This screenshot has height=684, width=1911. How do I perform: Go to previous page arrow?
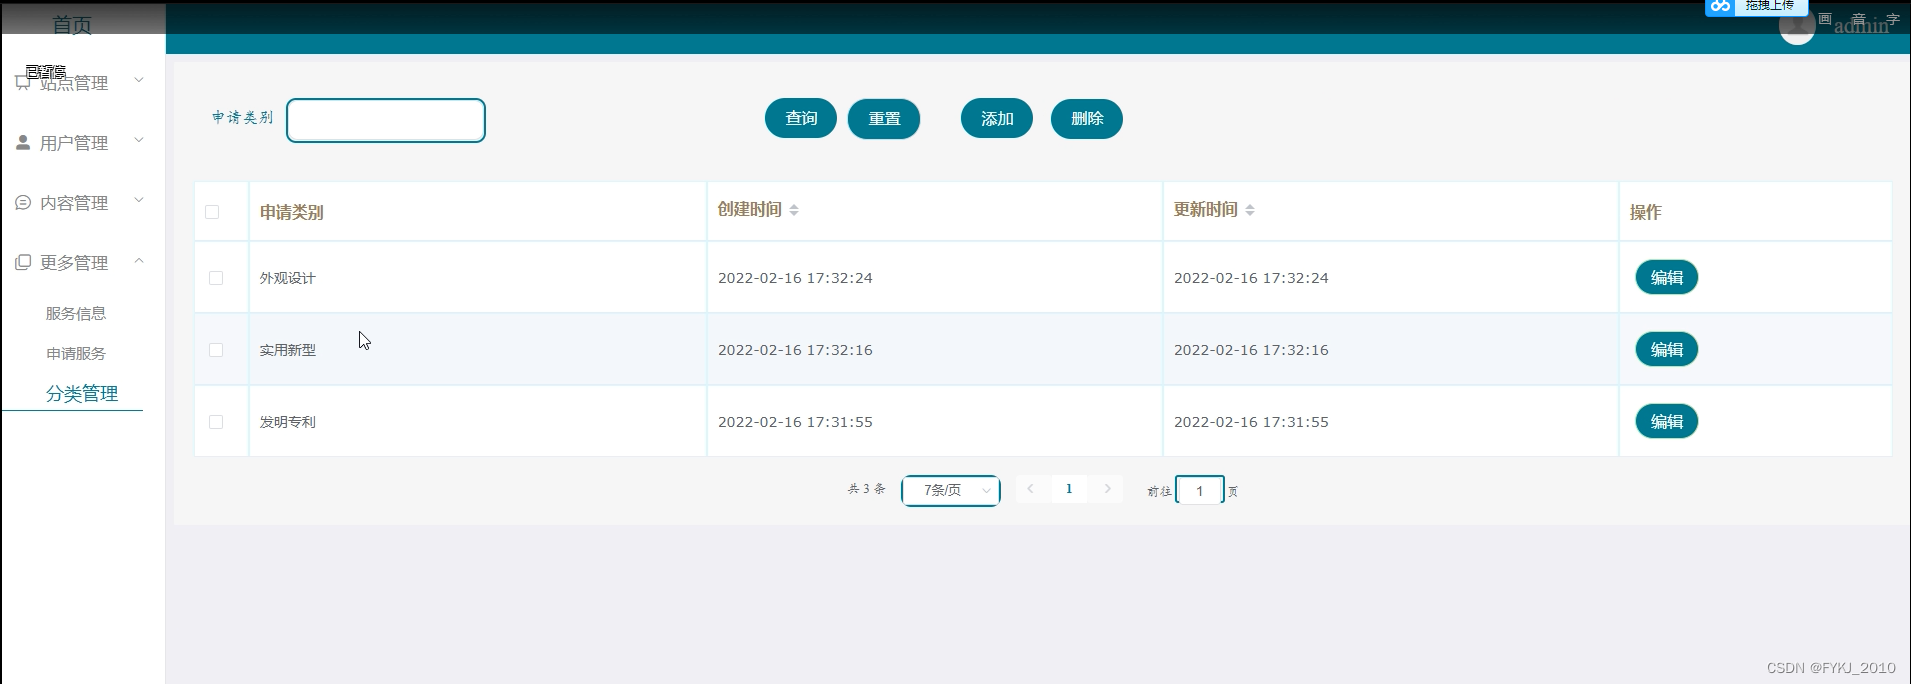click(x=1030, y=489)
